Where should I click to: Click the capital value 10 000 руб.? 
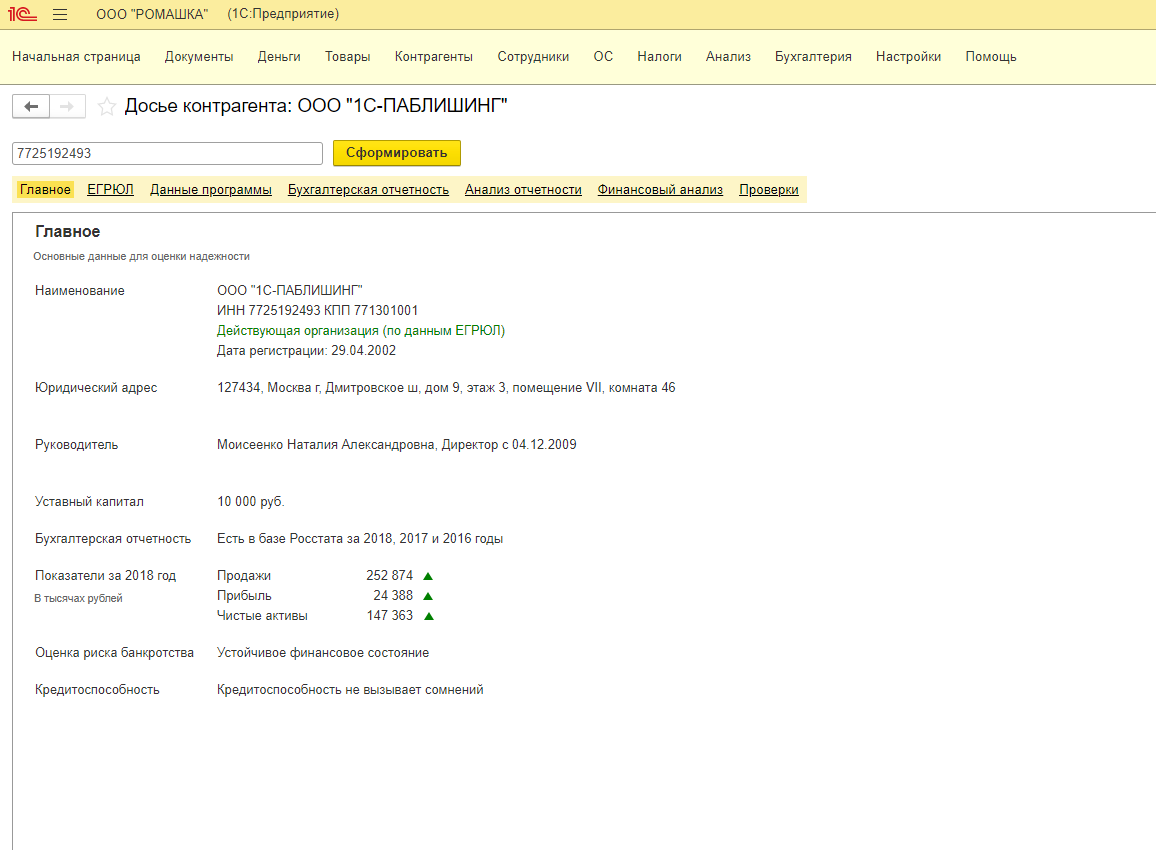tap(251, 501)
